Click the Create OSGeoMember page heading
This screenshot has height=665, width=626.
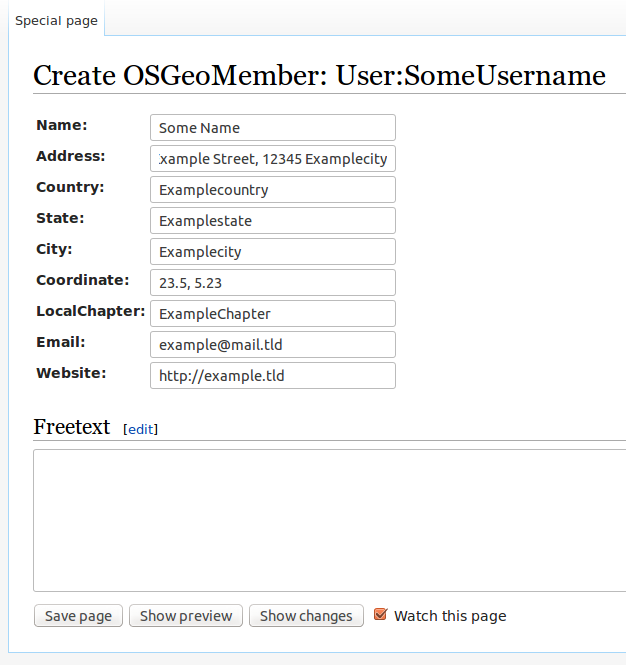[x=319, y=76]
